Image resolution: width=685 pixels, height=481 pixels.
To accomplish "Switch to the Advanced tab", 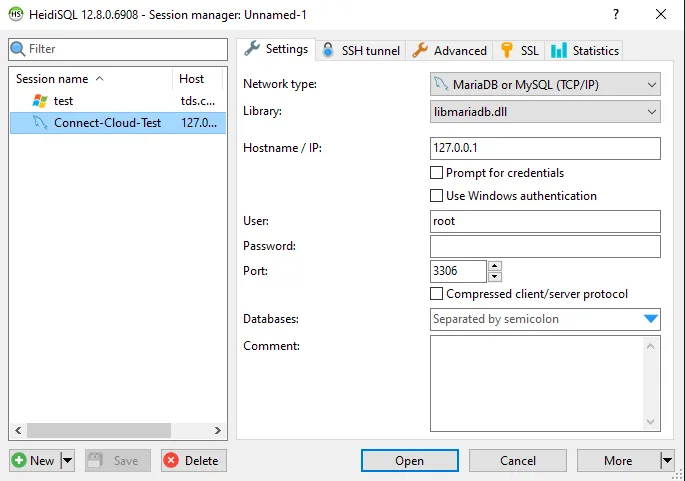I will coord(449,50).
